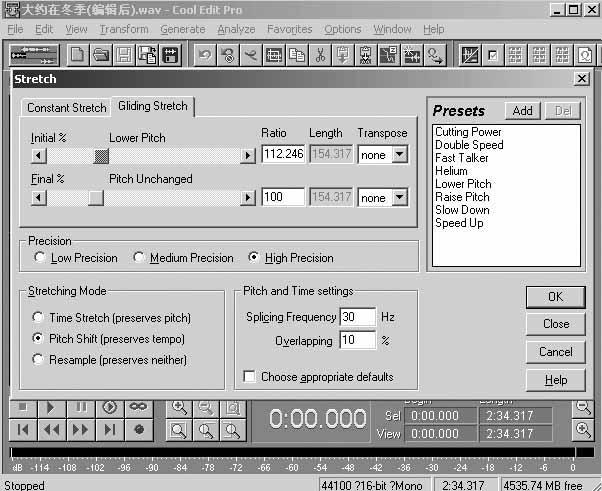Open the Transform menu
This screenshot has width=602, height=491.
[x=124, y=29]
